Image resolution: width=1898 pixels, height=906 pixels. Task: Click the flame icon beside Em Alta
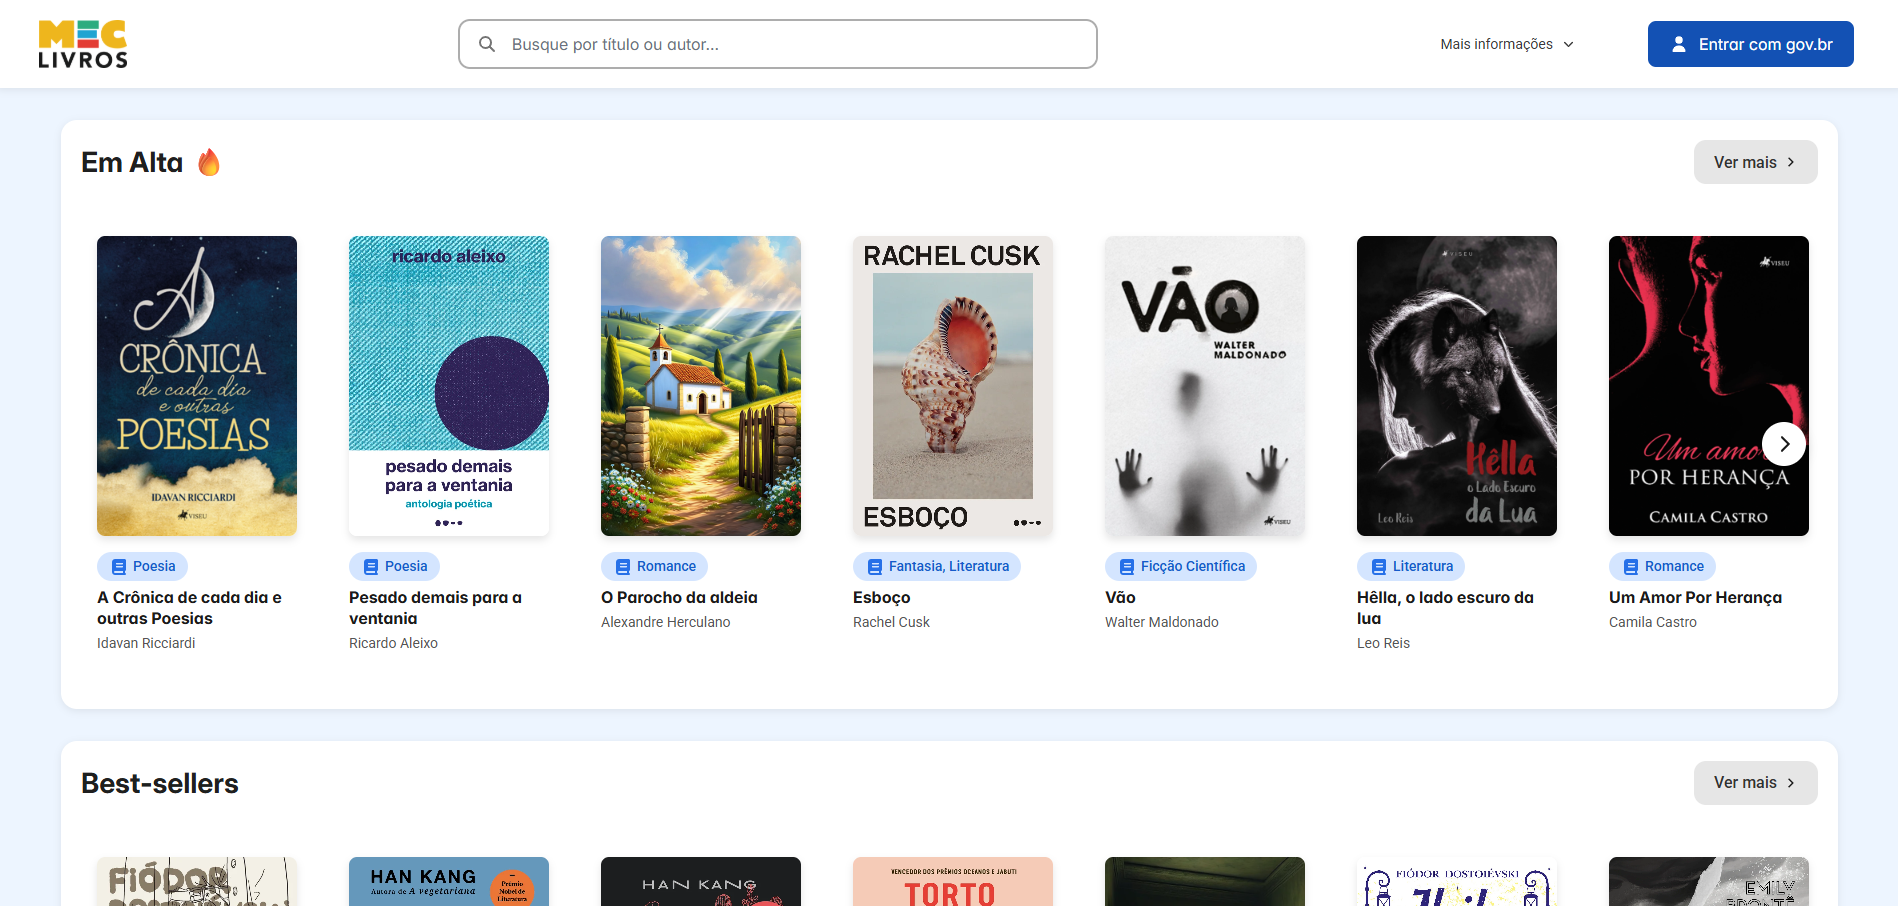click(x=209, y=162)
